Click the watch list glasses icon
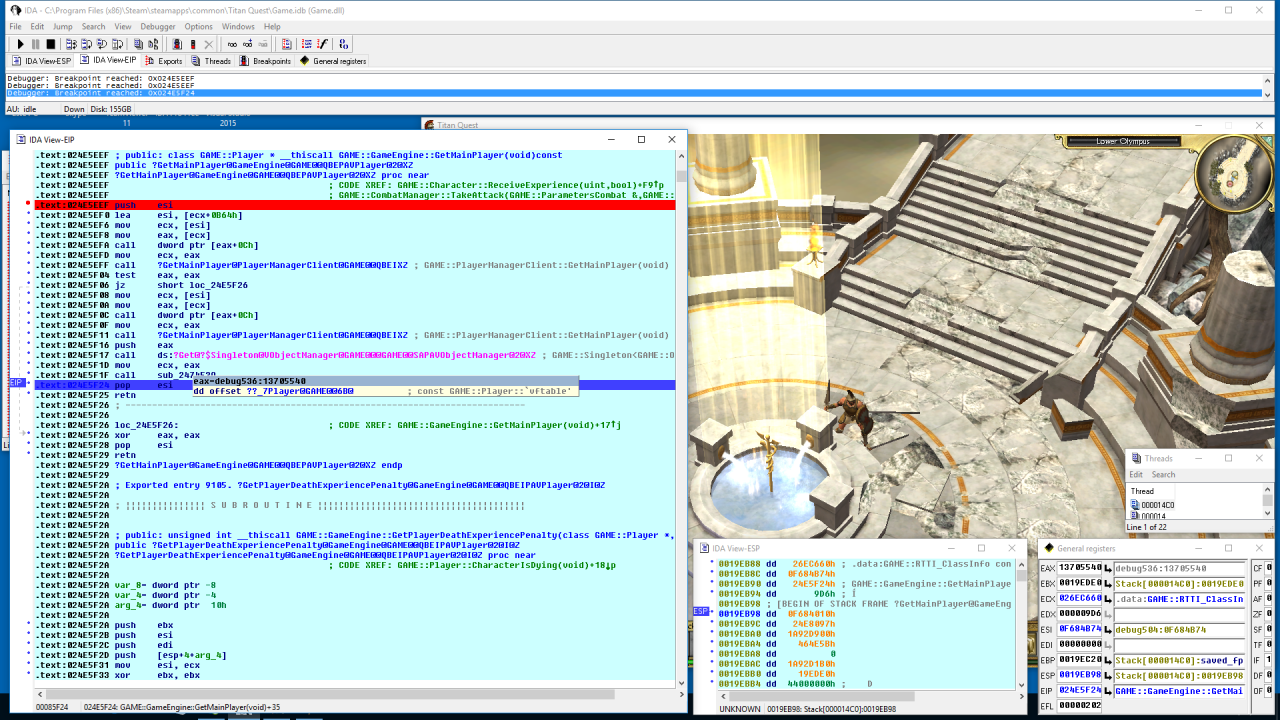The height and width of the screenshot is (720, 1280). click(x=232, y=44)
